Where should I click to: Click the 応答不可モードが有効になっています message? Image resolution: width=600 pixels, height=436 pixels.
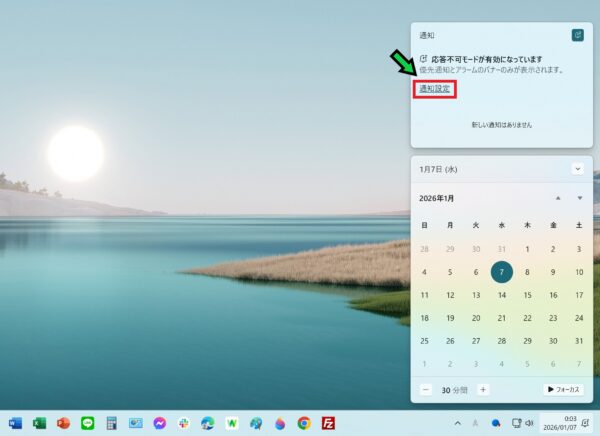[486, 59]
